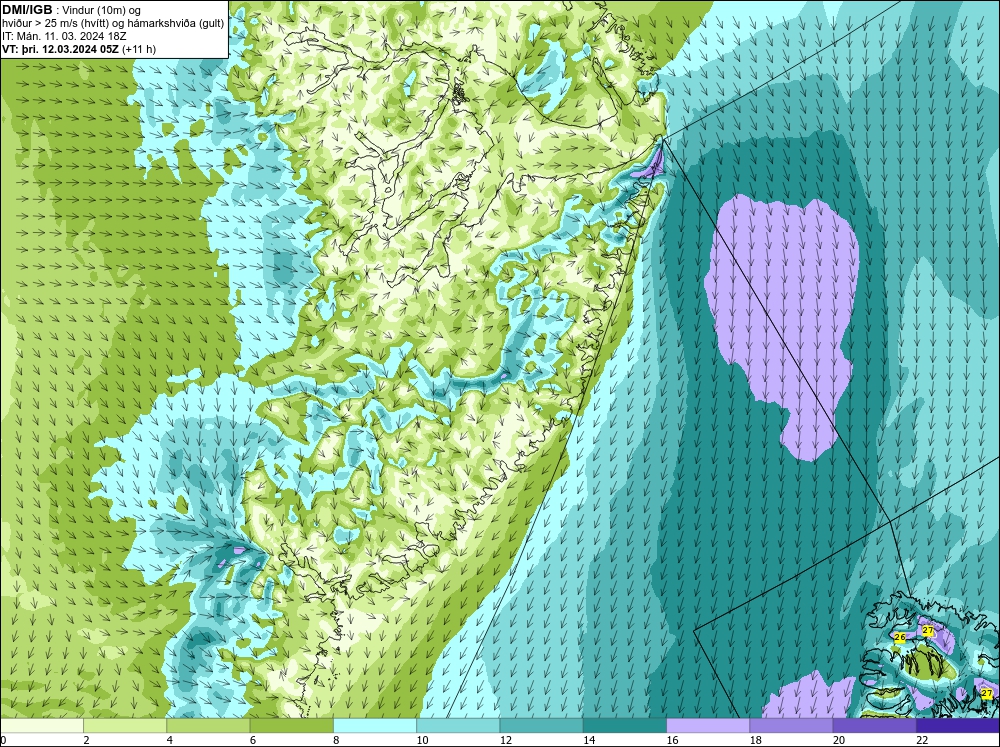
Task: Click the "6" tick label on the color scale
Action: tap(253, 740)
